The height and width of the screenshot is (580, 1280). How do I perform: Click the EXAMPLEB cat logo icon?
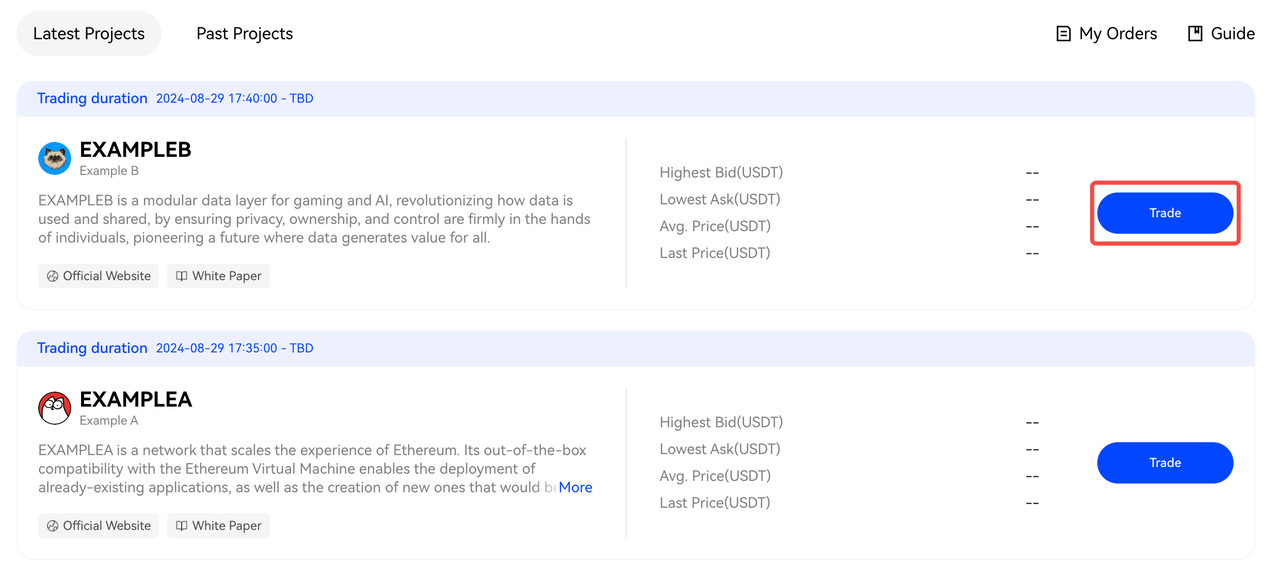coord(54,158)
